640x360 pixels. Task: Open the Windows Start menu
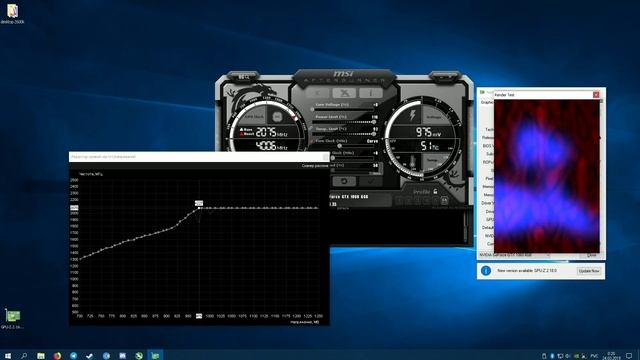click(8, 356)
